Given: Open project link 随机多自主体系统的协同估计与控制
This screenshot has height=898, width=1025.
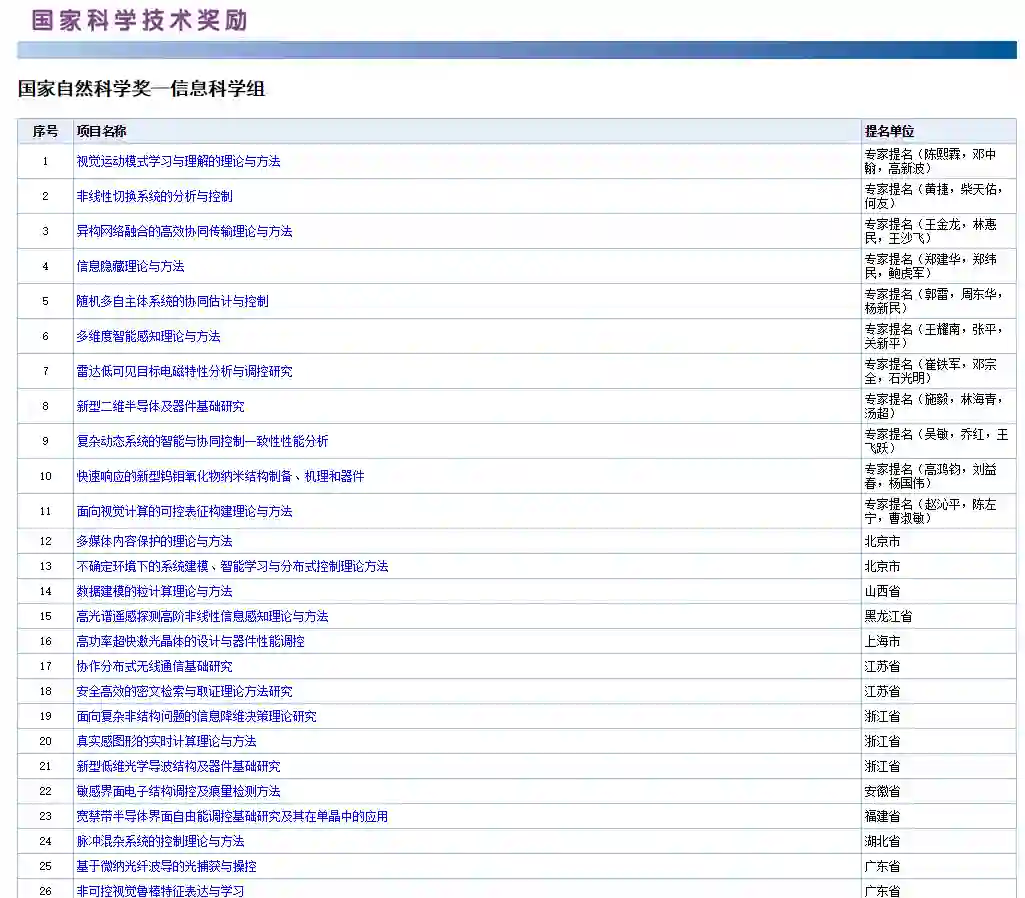Looking at the screenshot, I should pyautogui.click(x=173, y=301).
